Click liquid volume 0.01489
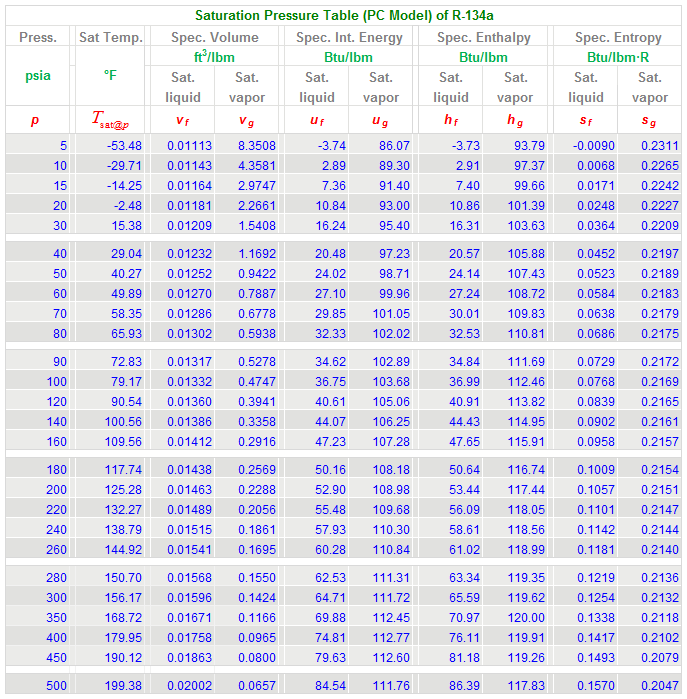Screen dimensions: 687x699 (x=189, y=510)
